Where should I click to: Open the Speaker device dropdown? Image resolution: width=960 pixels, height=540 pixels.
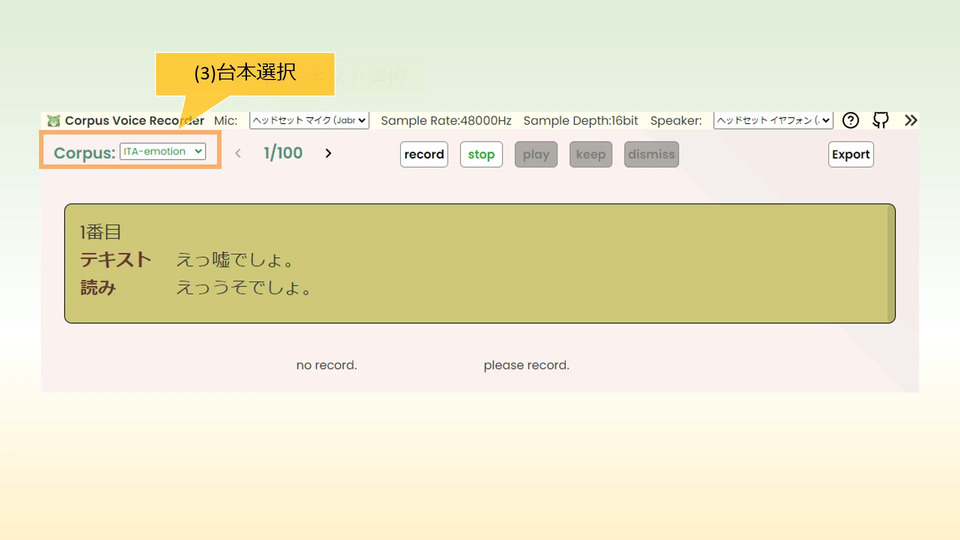pyautogui.click(x=773, y=121)
